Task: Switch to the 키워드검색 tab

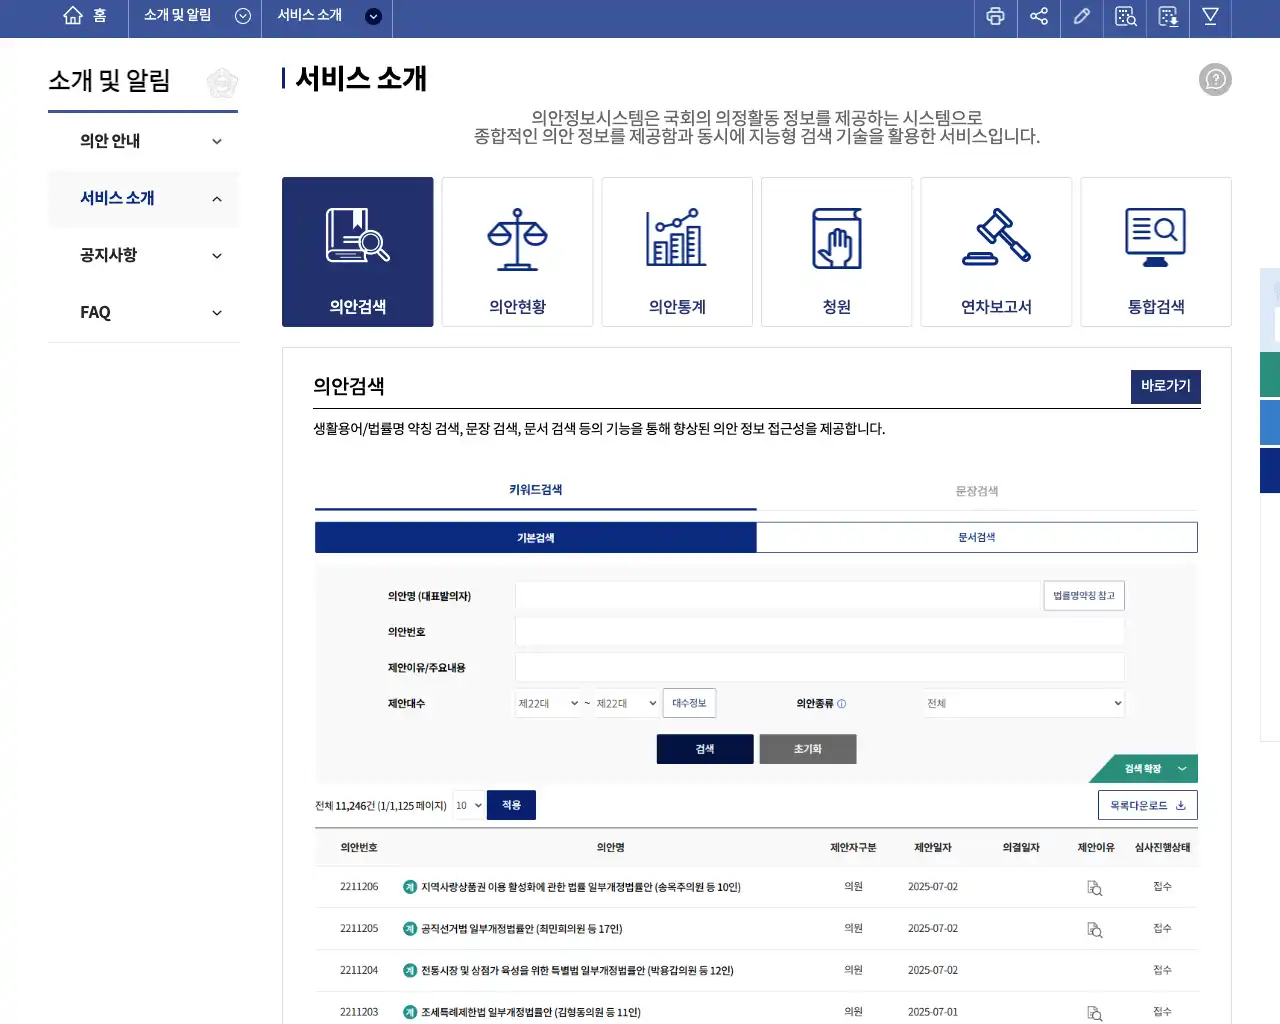Action: (x=536, y=491)
